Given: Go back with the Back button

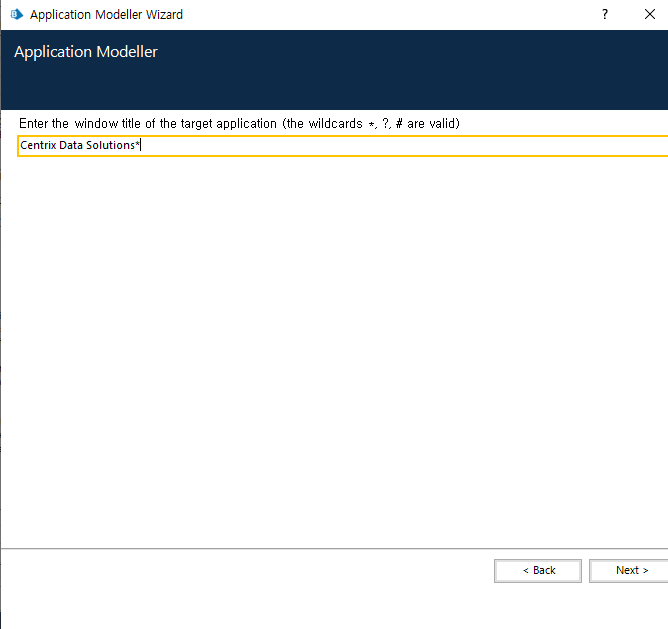Looking at the screenshot, I should [x=538, y=571].
